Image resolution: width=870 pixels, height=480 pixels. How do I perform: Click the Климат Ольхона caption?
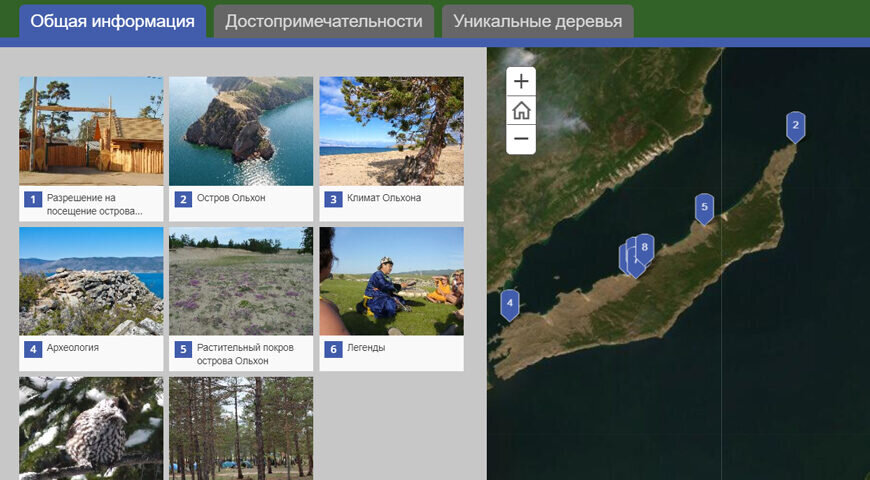[384, 198]
